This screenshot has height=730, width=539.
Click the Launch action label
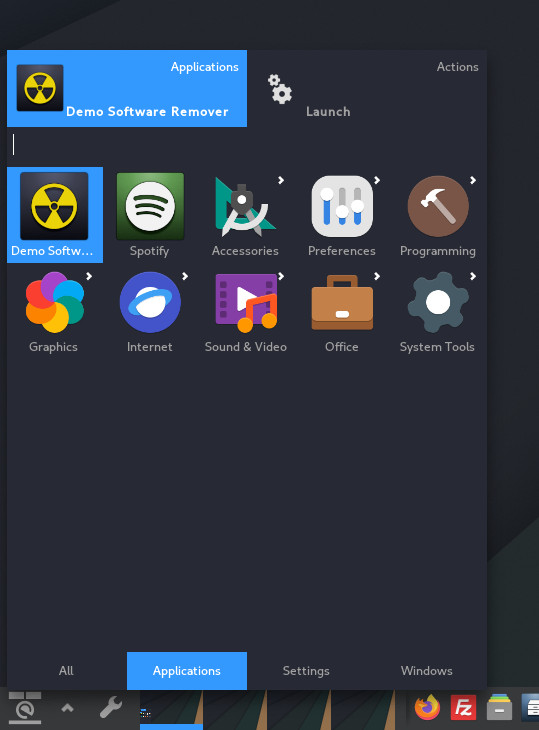pyautogui.click(x=328, y=112)
